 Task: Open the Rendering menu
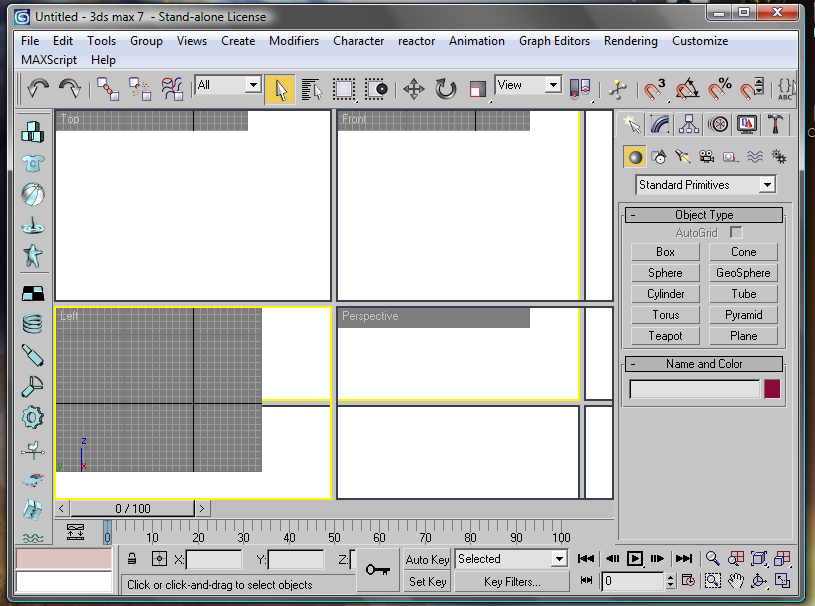pyautogui.click(x=630, y=41)
